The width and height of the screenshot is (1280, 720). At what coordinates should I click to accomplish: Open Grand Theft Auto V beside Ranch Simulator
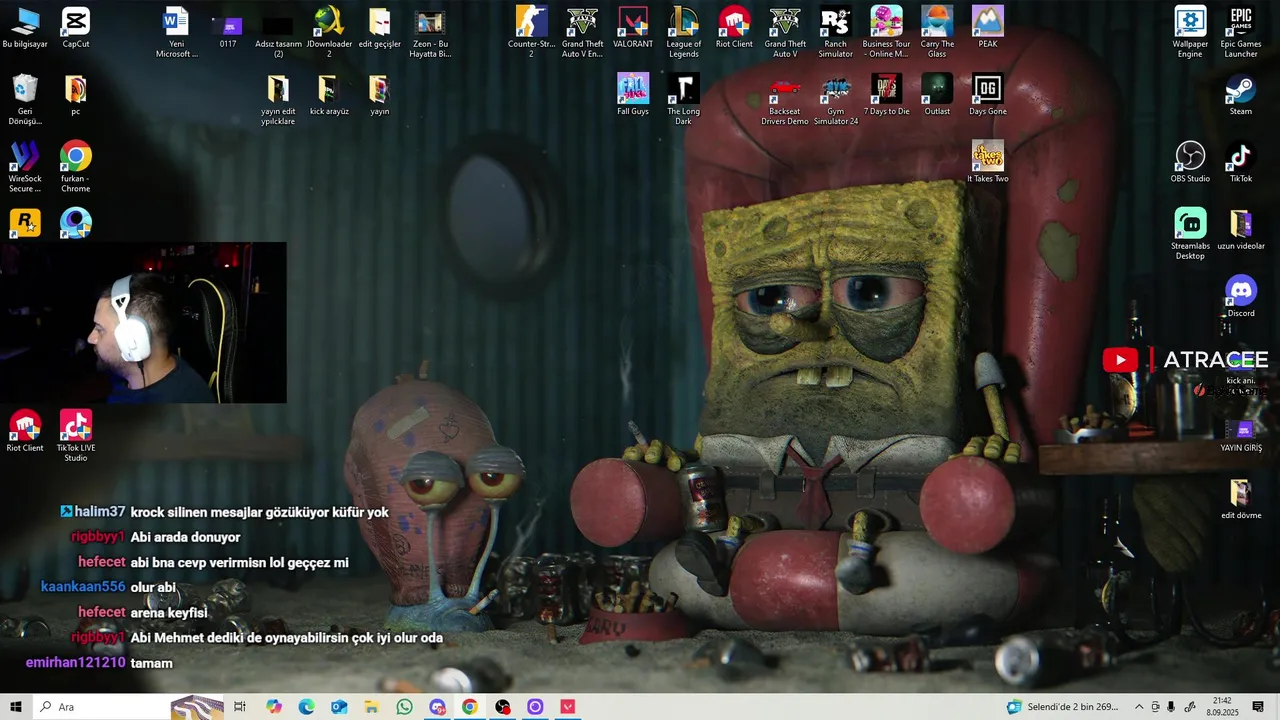[785, 33]
